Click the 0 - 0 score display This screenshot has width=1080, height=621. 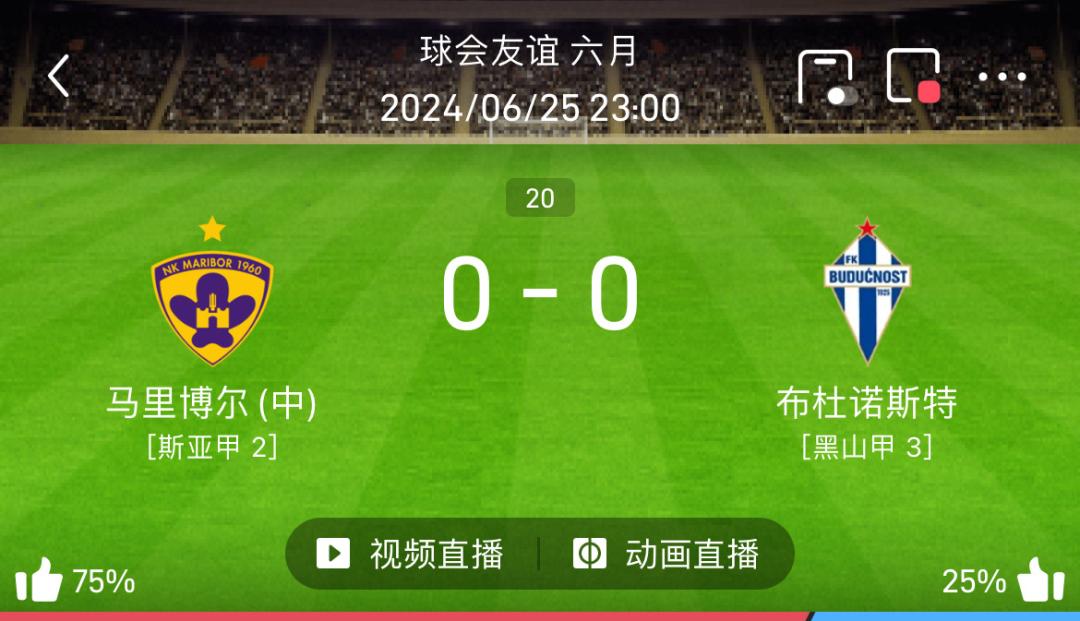pyautogui.click(x=540, y=293)
